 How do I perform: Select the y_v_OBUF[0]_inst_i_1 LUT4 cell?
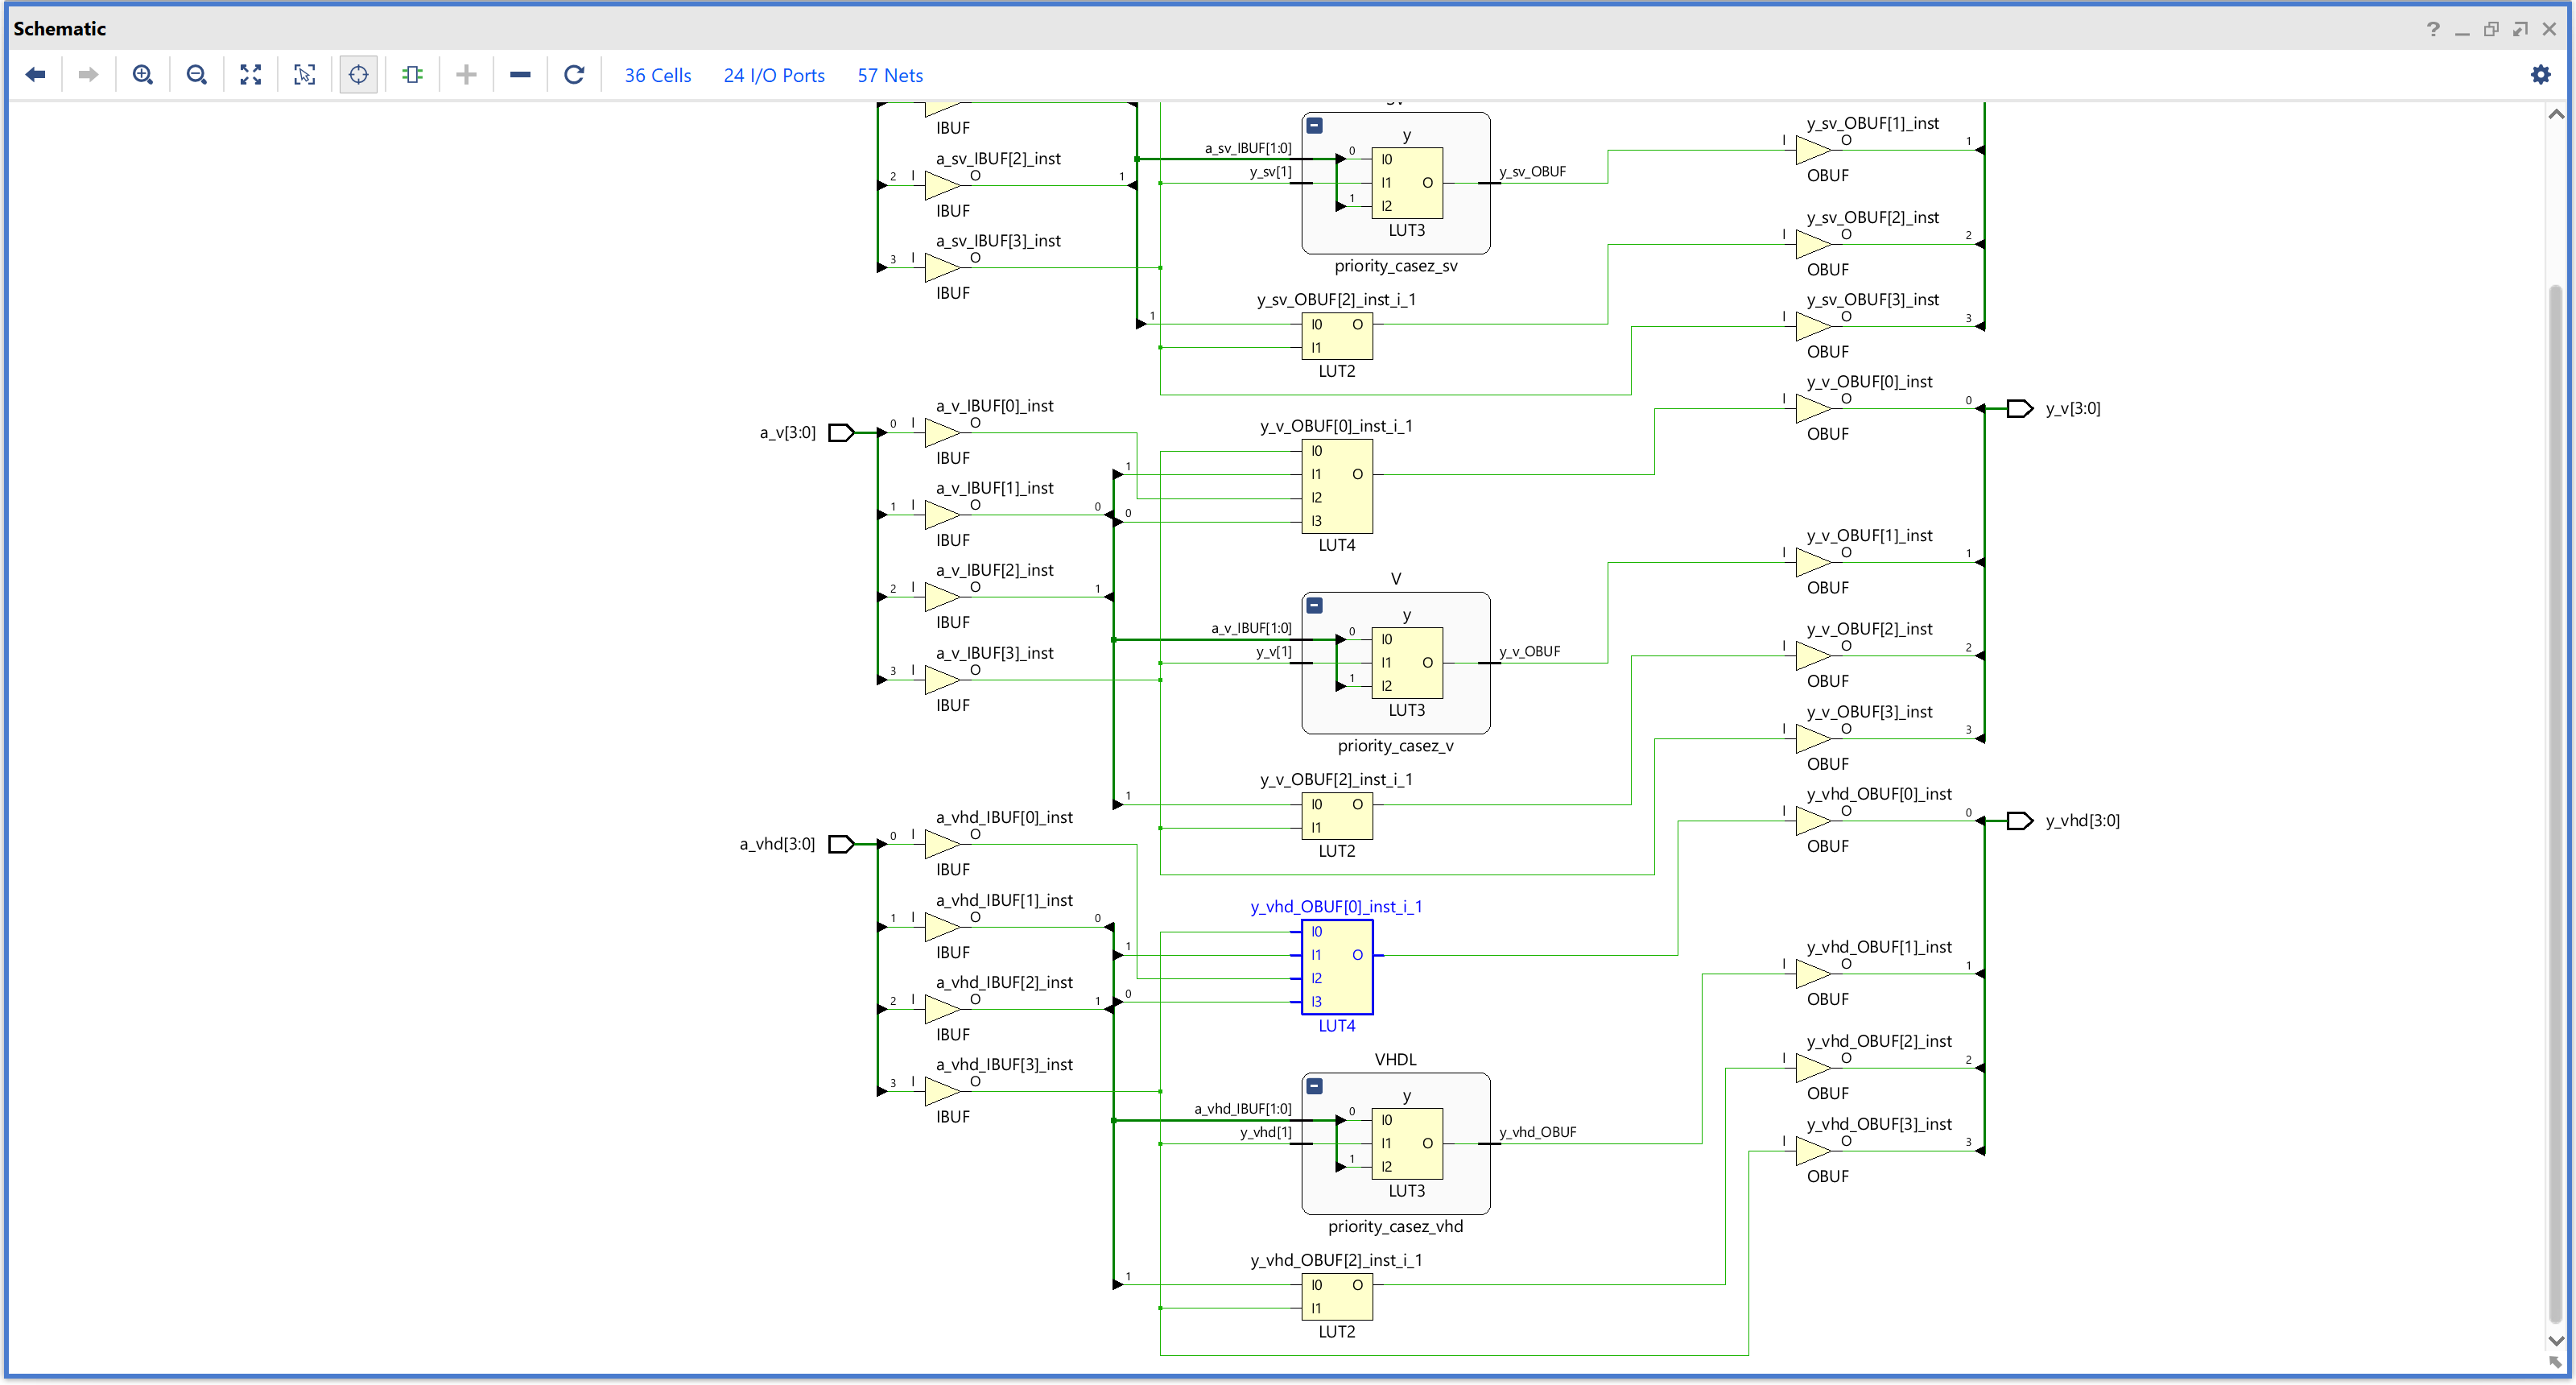1337,487
